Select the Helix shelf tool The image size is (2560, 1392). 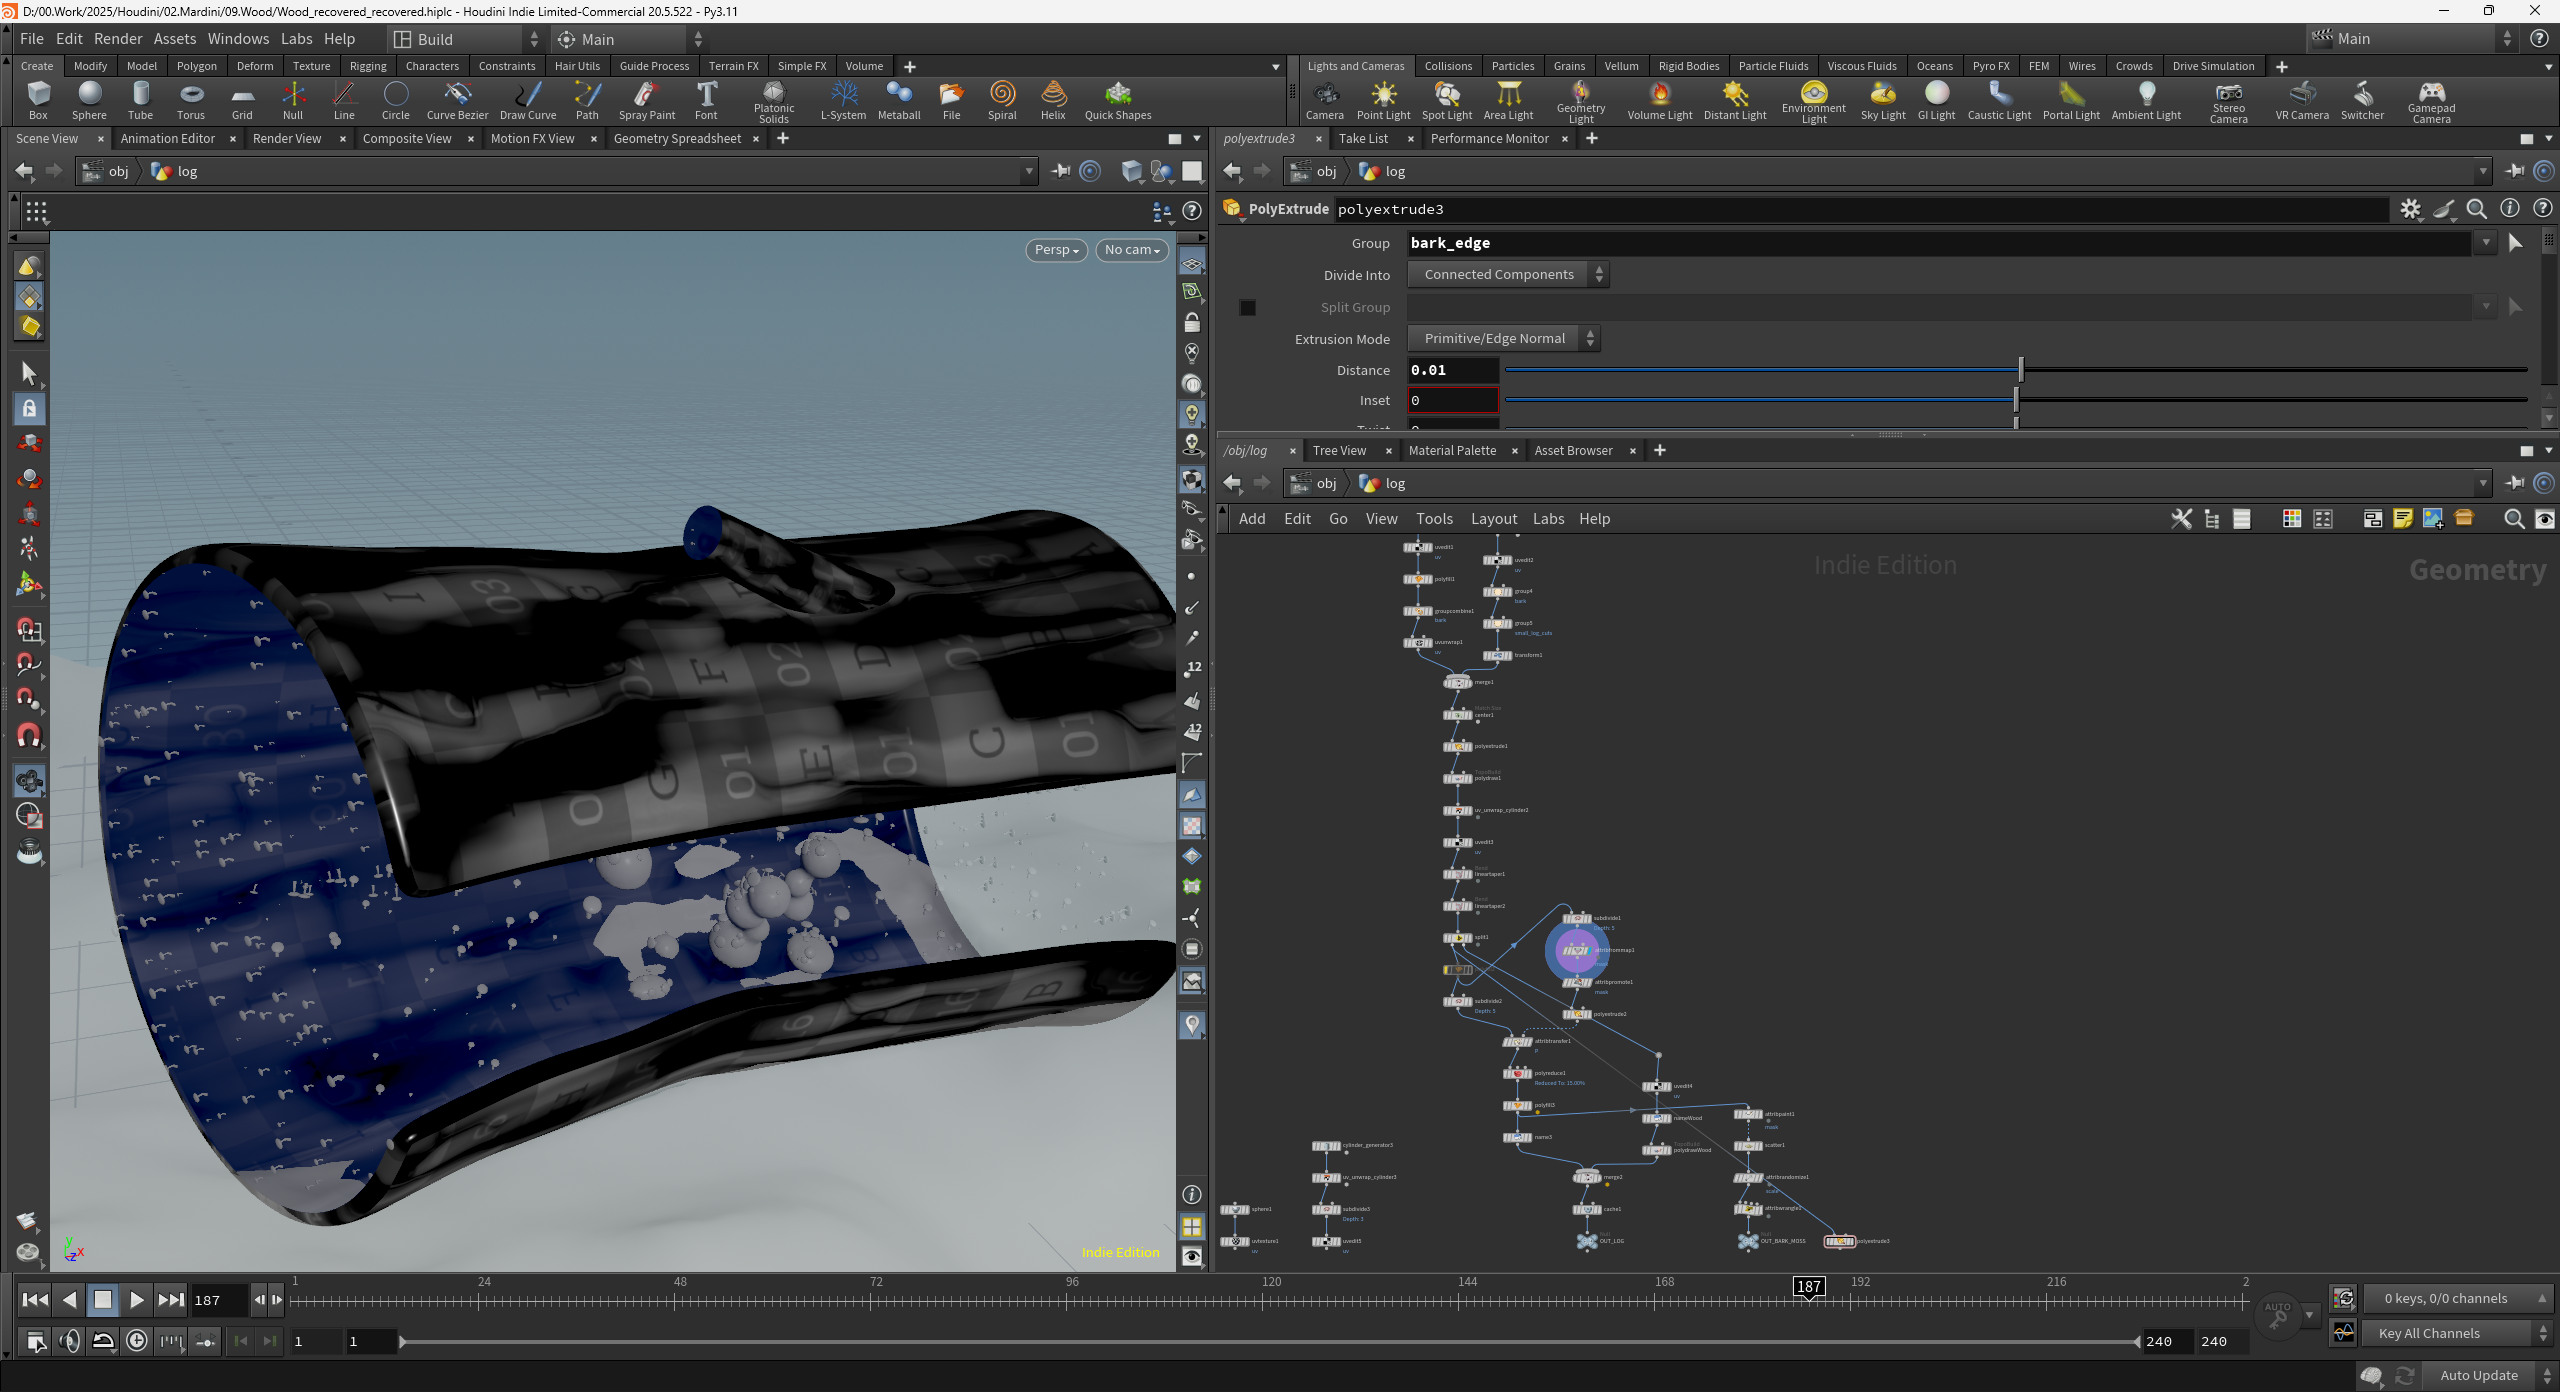[x=1053, y=101]
